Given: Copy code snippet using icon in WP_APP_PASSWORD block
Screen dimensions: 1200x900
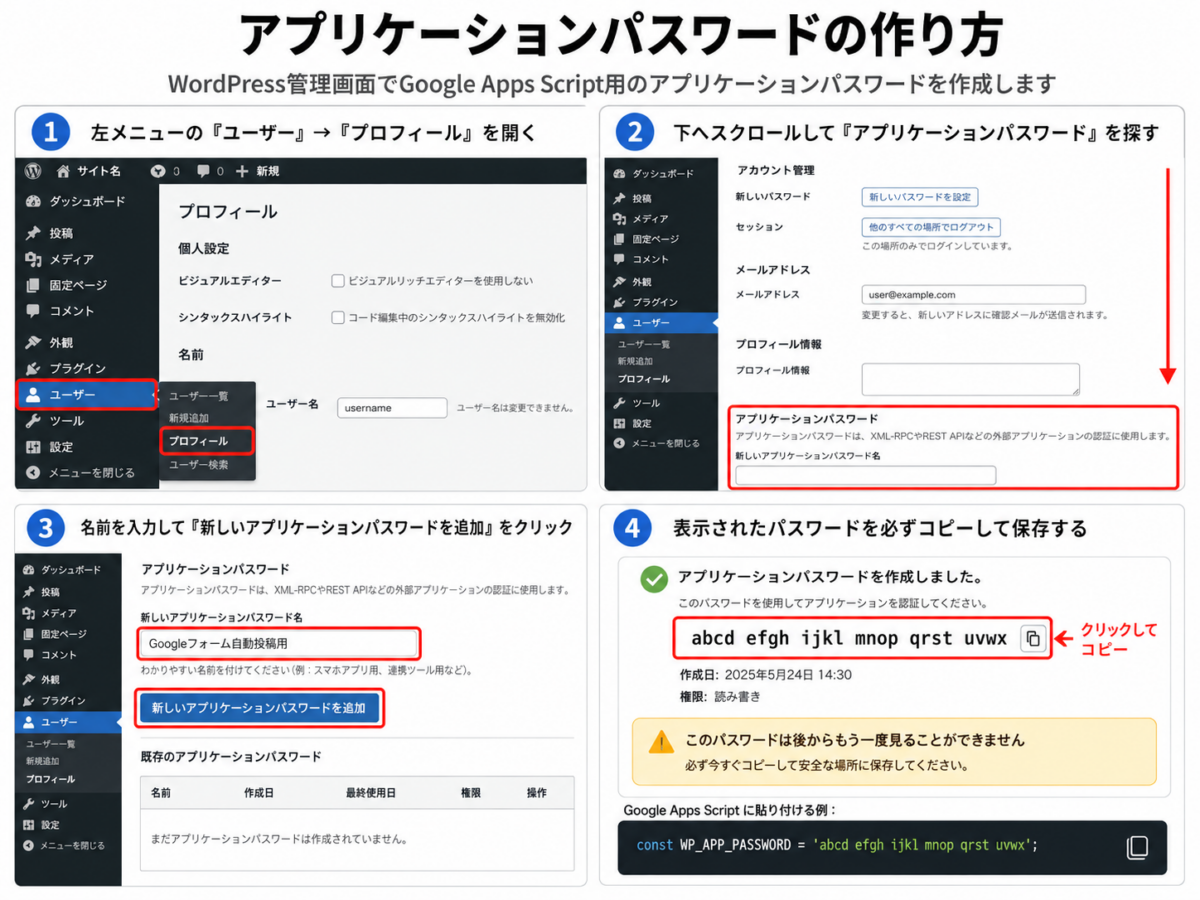Looking at the screenshot, I should 1137,847.
